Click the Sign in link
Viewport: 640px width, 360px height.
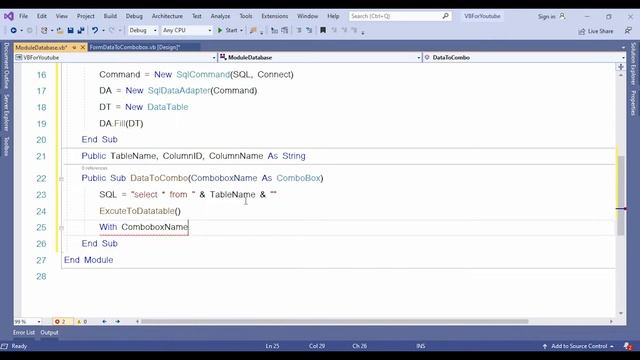[x=547, y=17]
